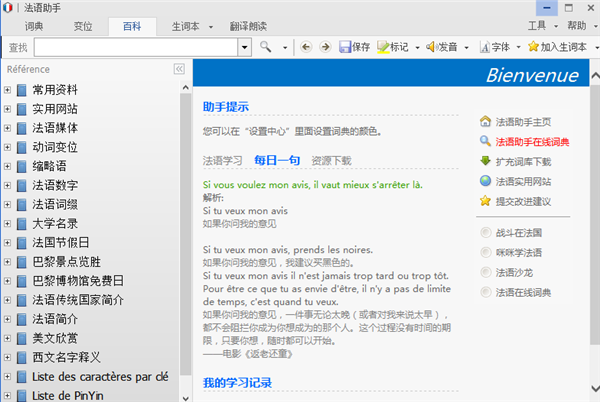Select the 法语沙龙 radio option

(485, 273)
